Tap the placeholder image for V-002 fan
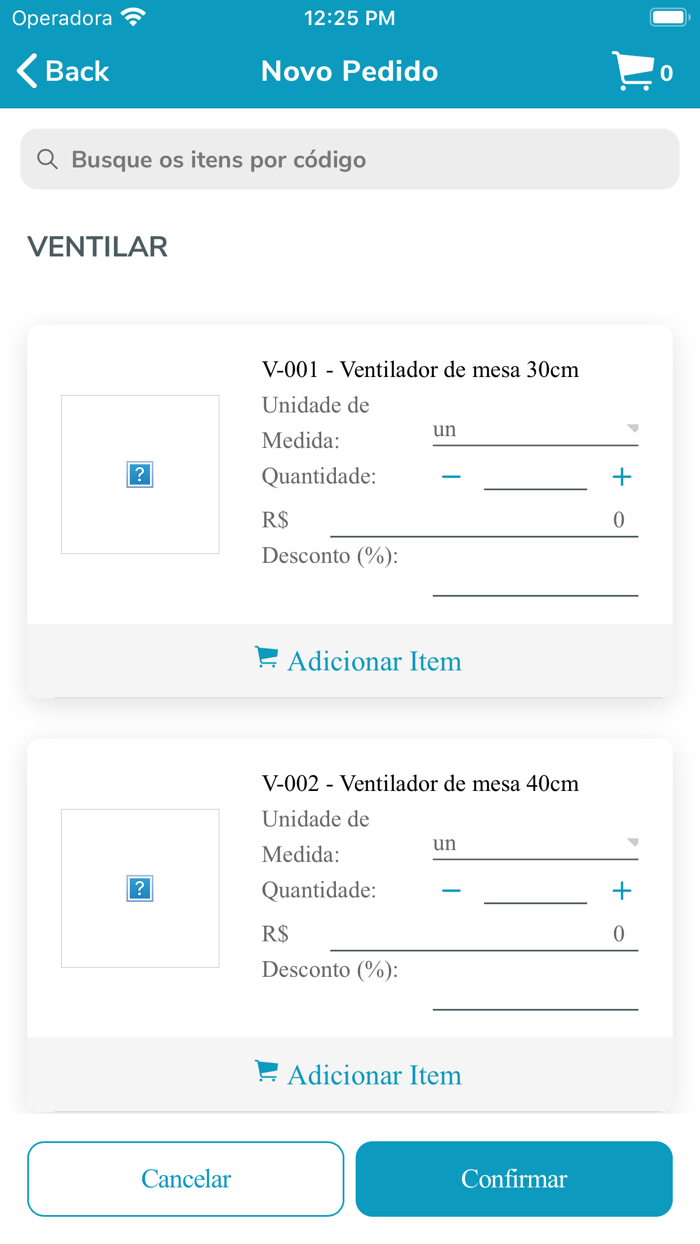The width and height of the screenshot is (700, 1244). (139, 887)
